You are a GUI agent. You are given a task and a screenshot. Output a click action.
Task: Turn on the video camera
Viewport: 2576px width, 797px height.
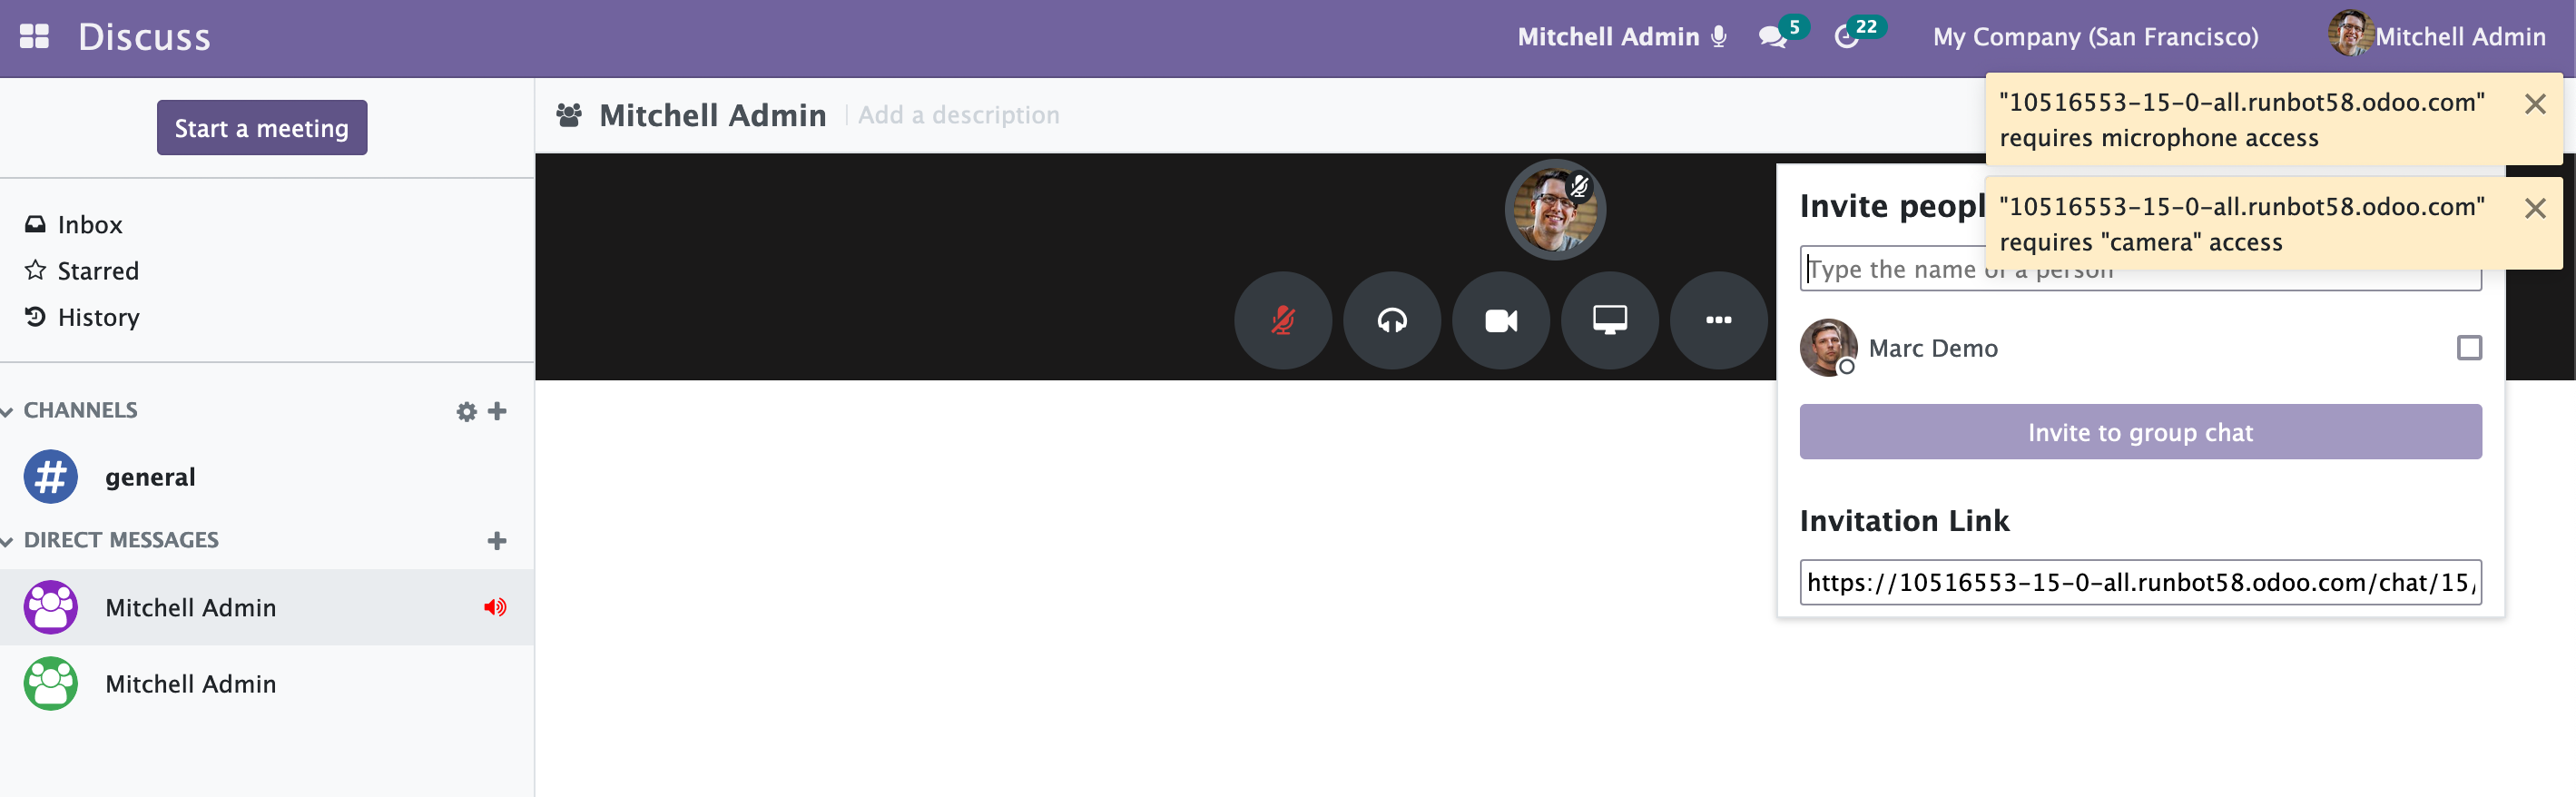(x=1500, y=320)
